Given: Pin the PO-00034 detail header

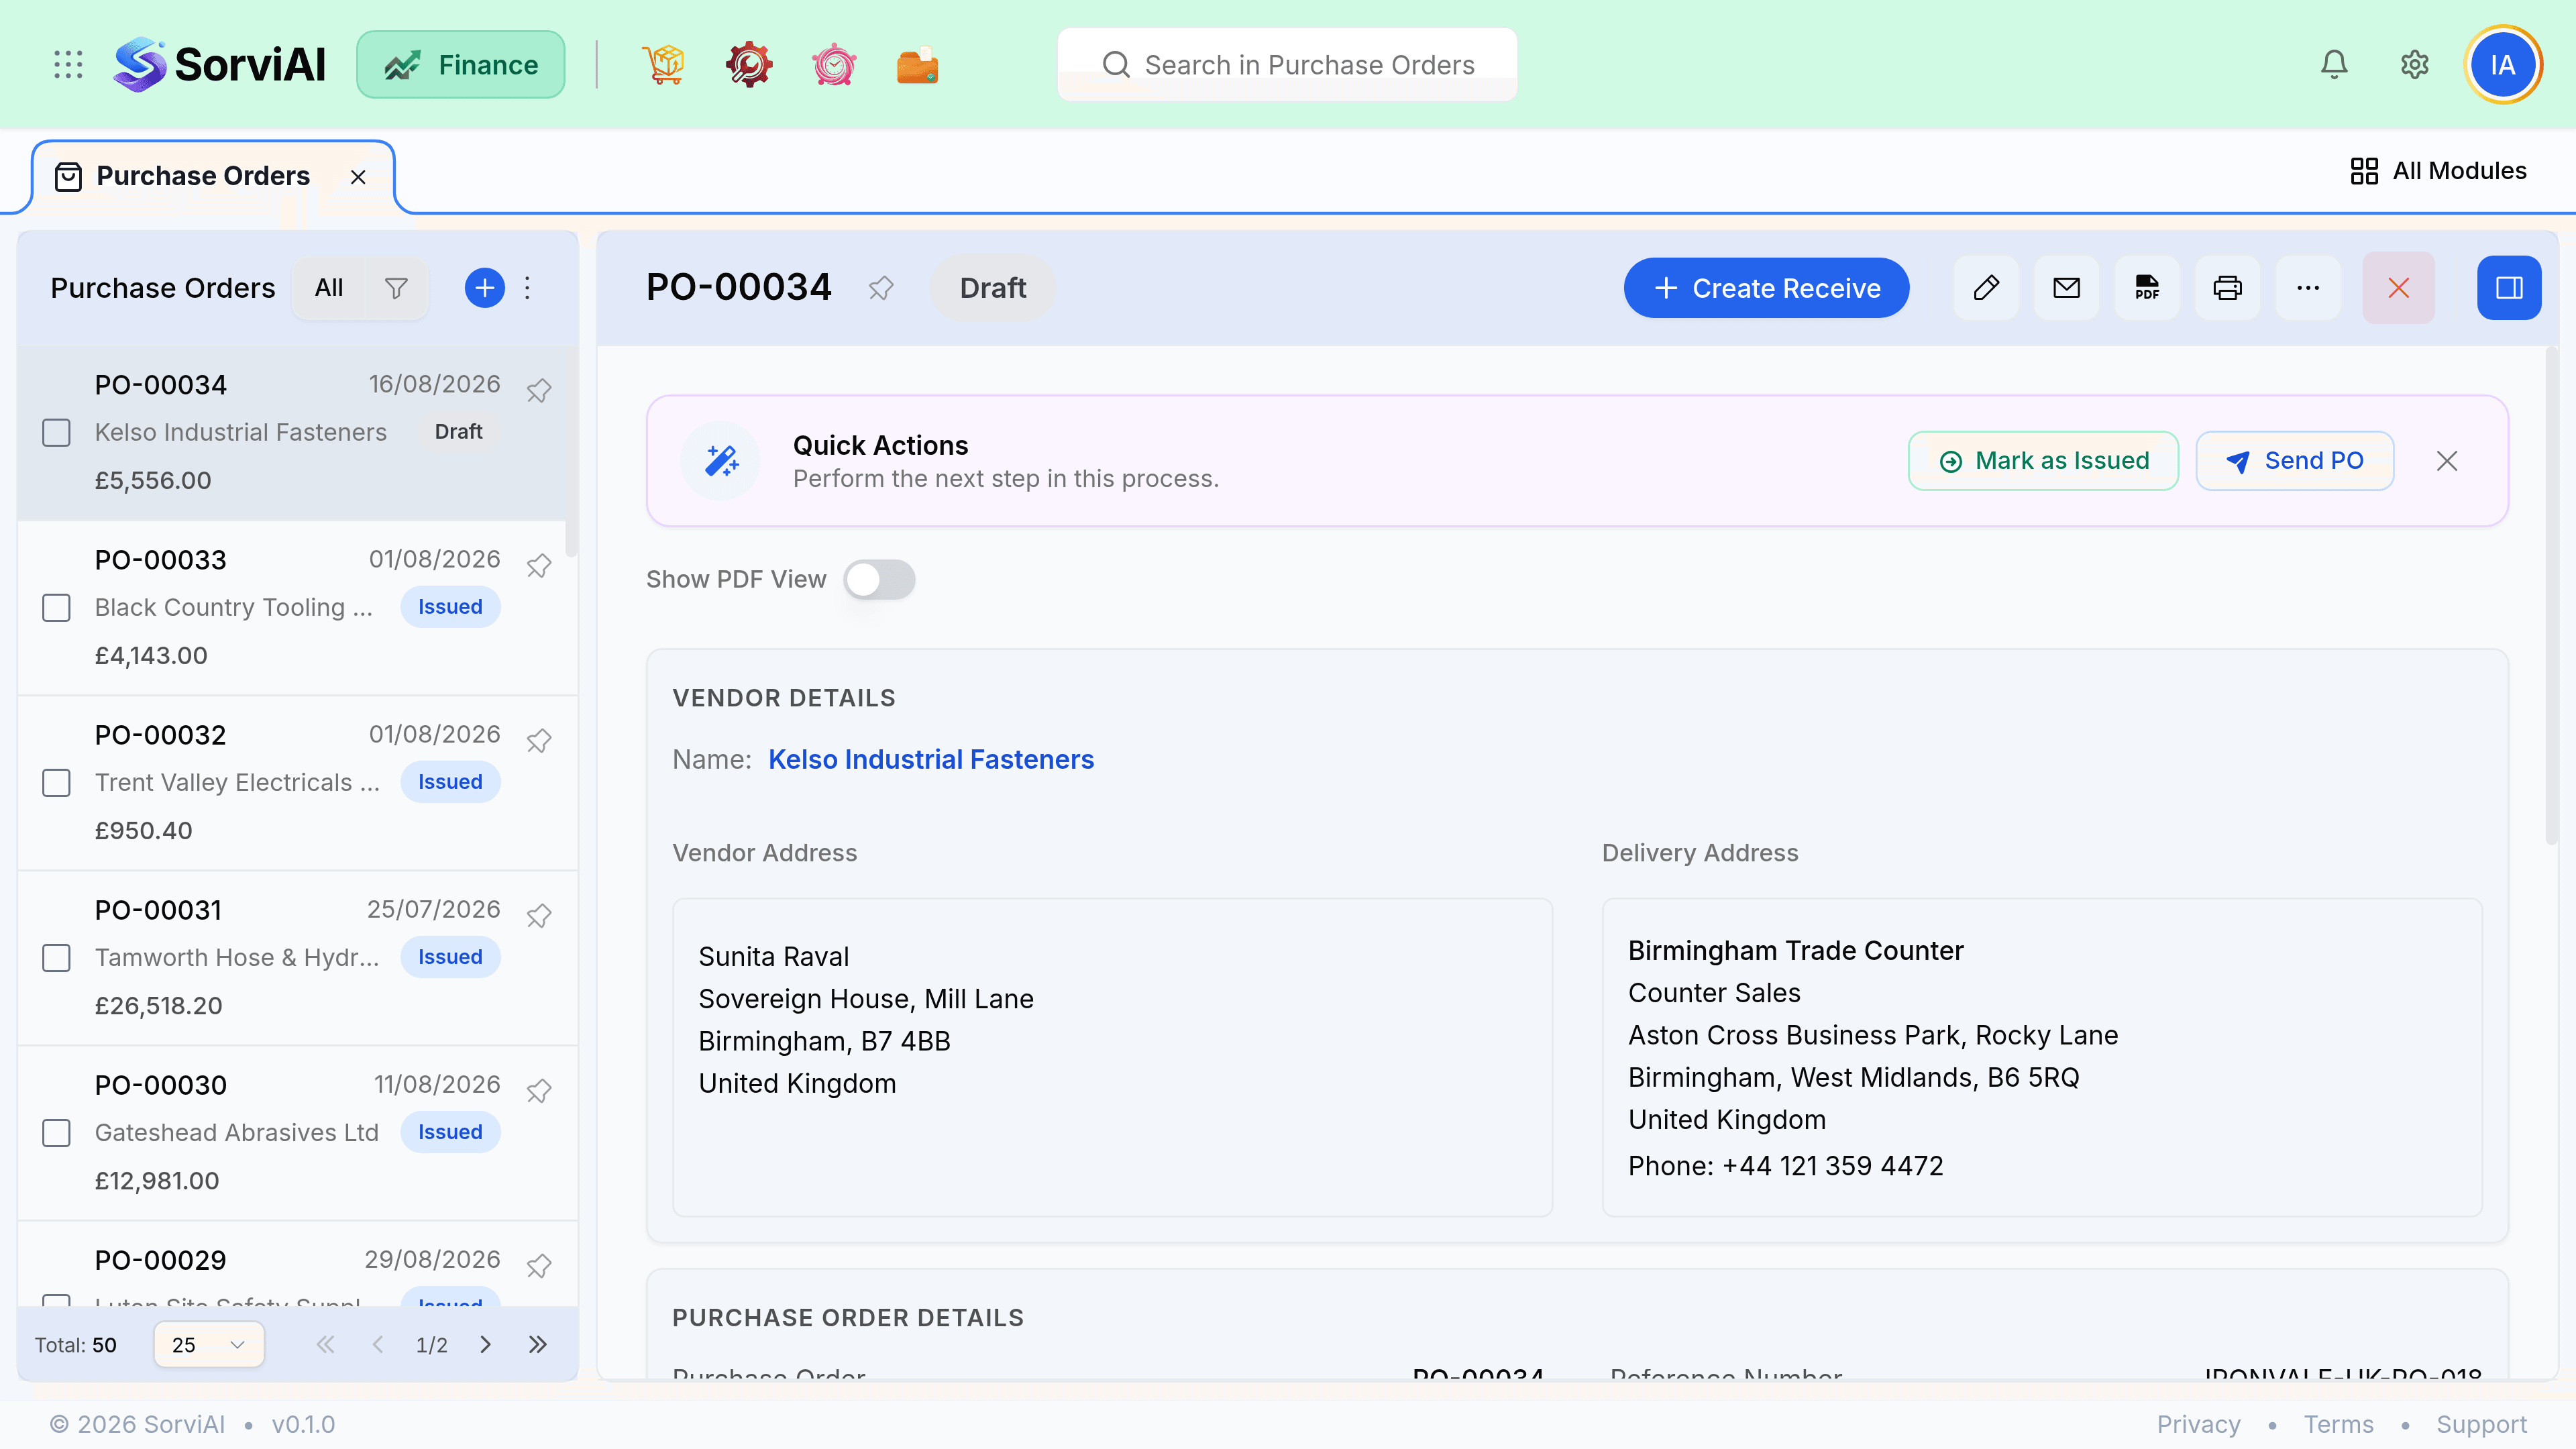Looking at the screenshot, I should coord(881,288).
